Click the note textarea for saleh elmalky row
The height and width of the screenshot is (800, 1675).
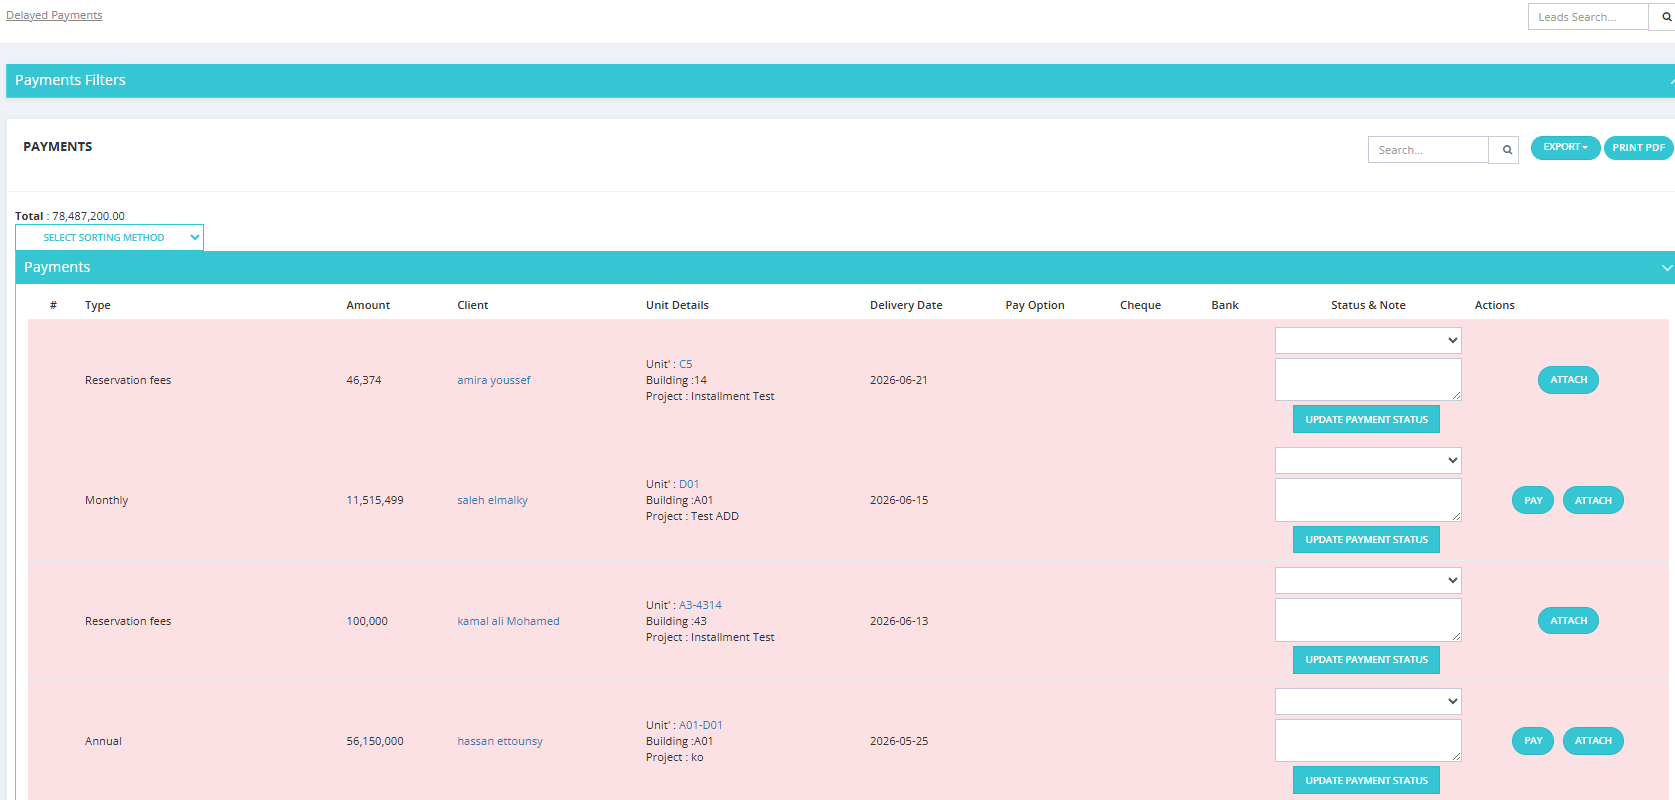(x=1368, y=500)
